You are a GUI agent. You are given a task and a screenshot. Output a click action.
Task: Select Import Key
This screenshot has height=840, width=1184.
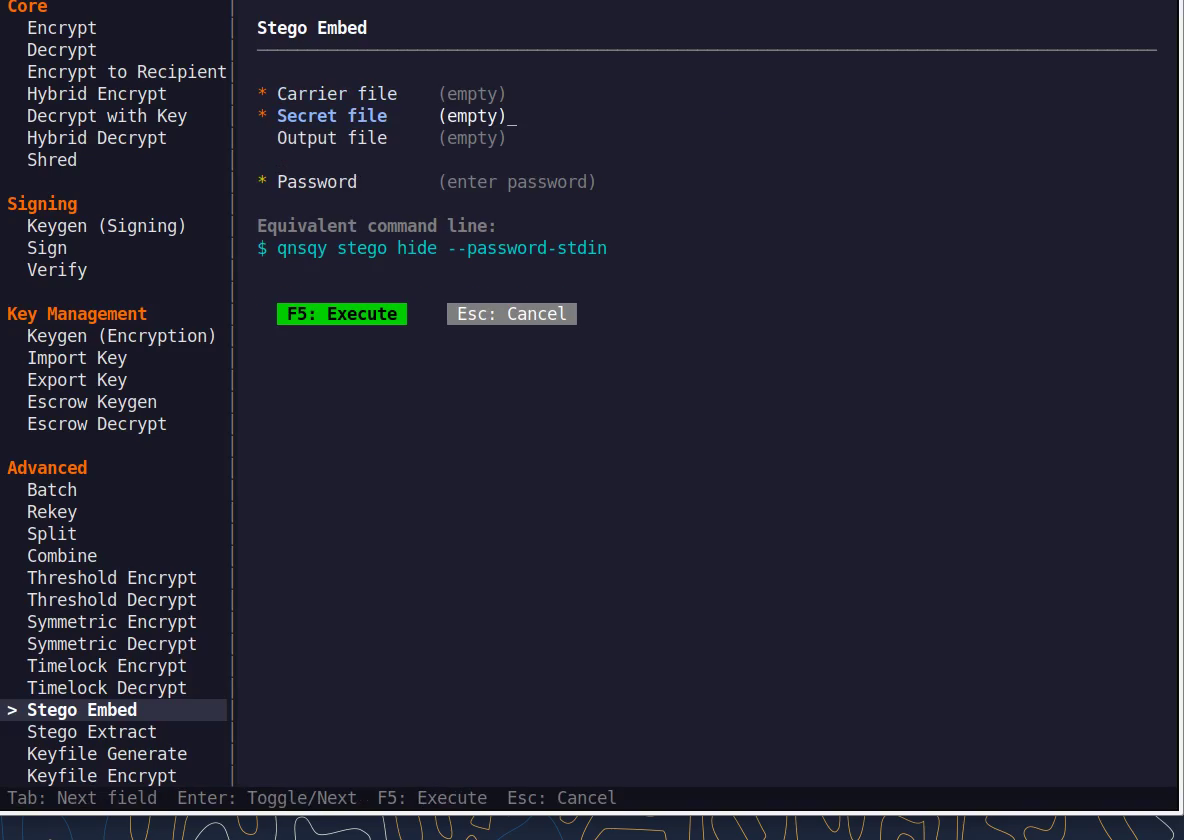tap(77, 357)
